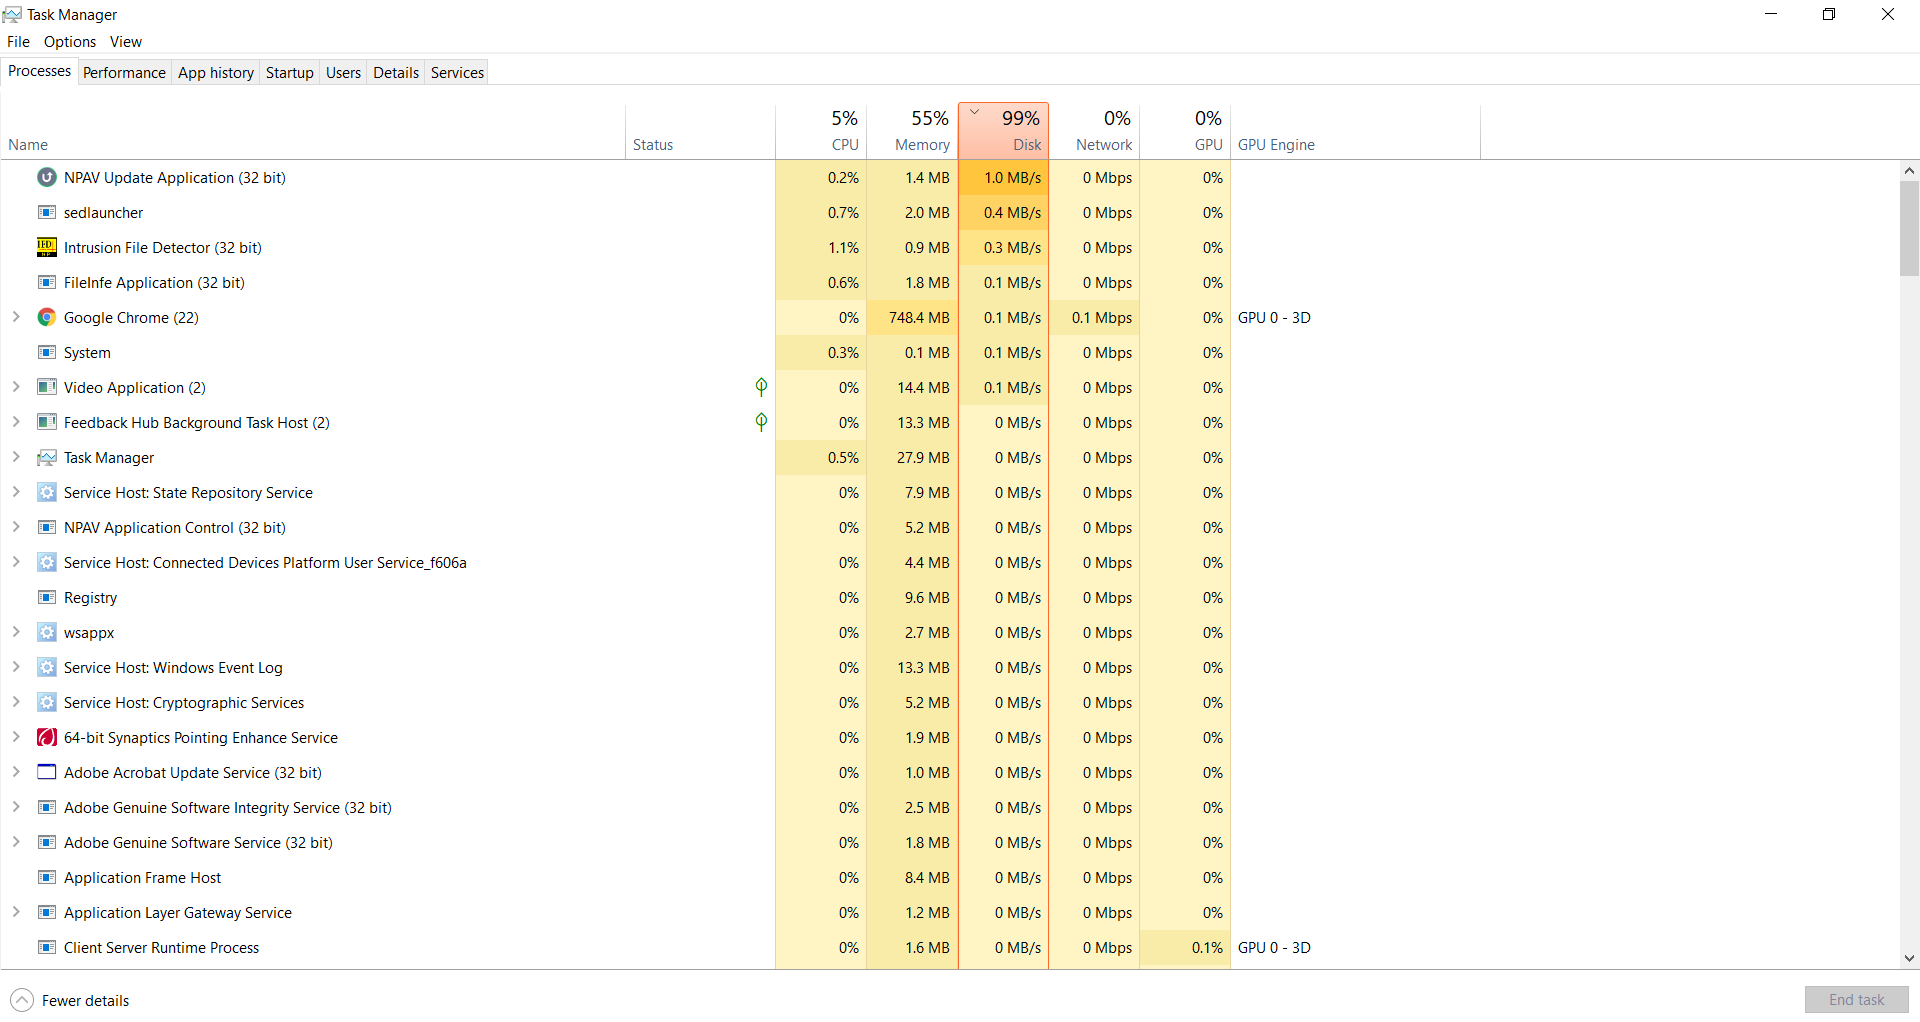
Task: Click Fewer details button
Action: (x=70, y=1000)
